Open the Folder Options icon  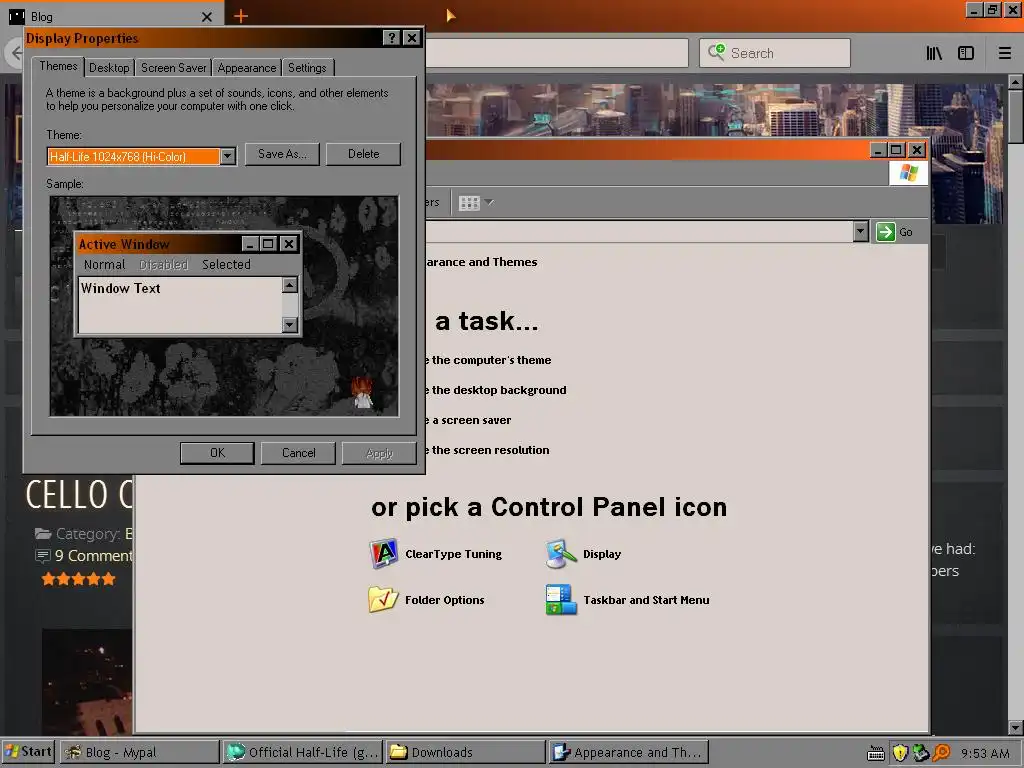pyautogui.click(x=383, y=600)
